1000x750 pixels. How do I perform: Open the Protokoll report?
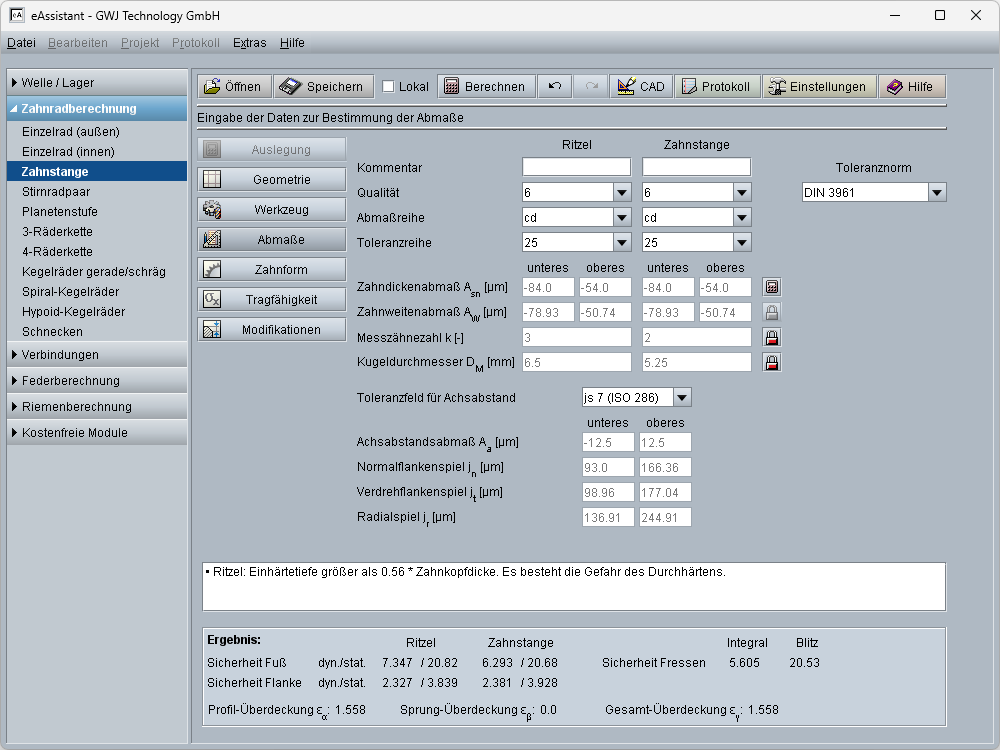click(x=716, y=87)
